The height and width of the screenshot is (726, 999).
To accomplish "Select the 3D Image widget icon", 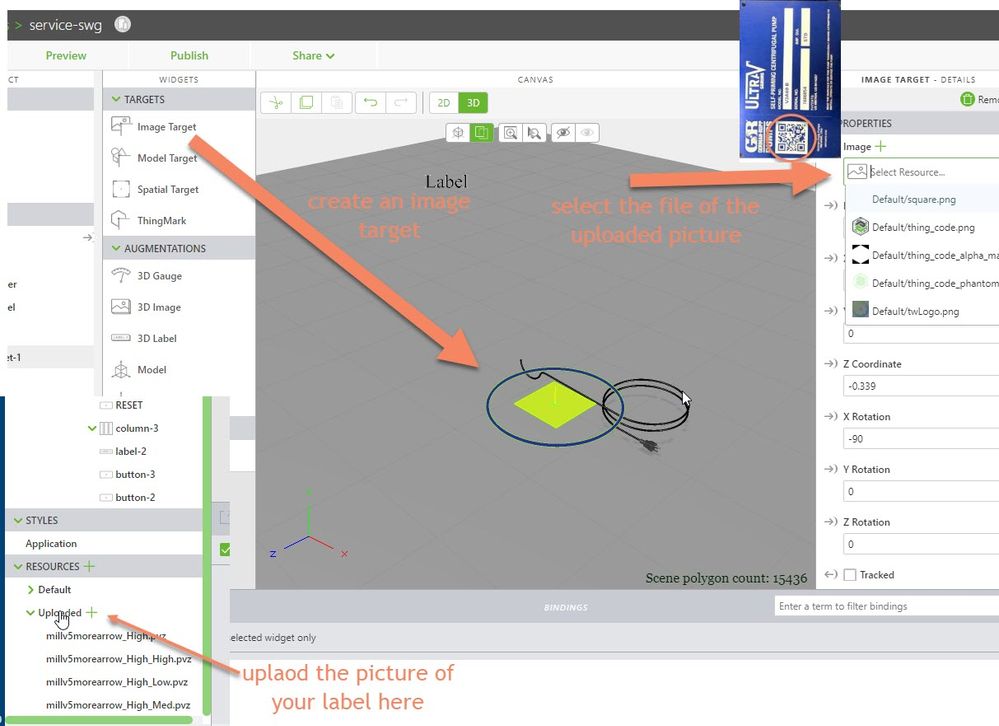I will [x=120, y=306].
